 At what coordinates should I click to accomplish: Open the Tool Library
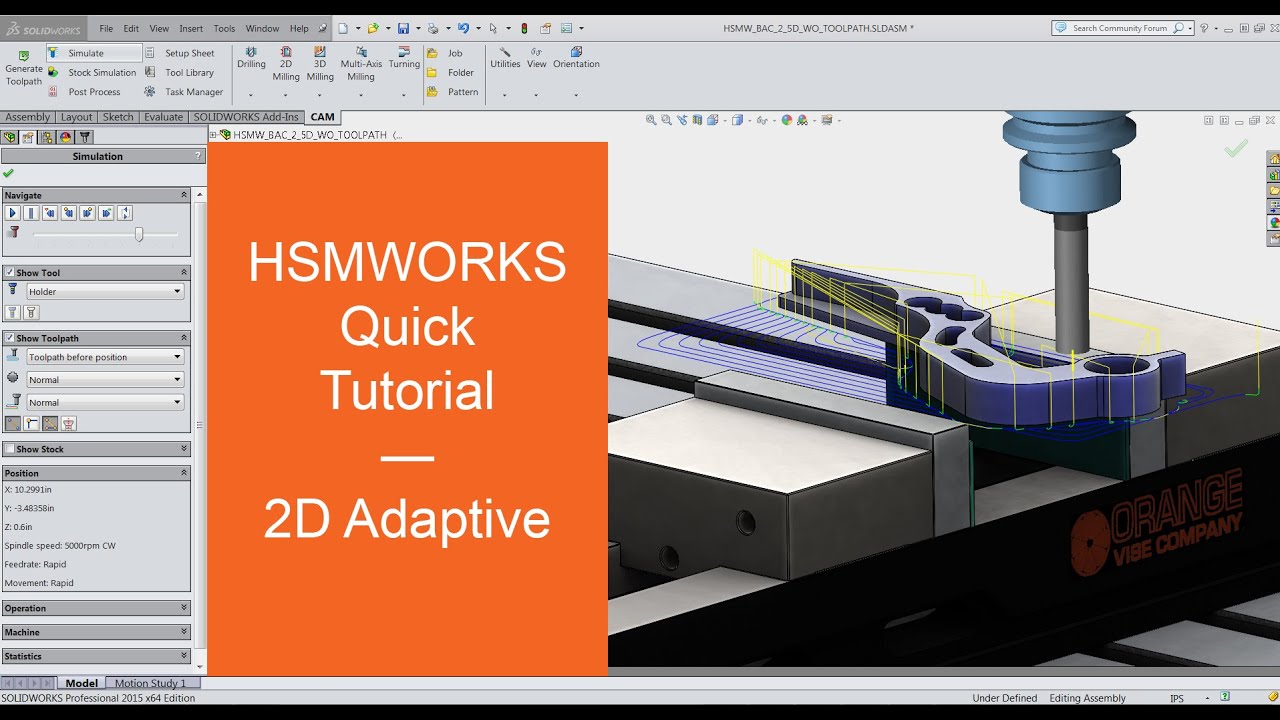[180, 72]
